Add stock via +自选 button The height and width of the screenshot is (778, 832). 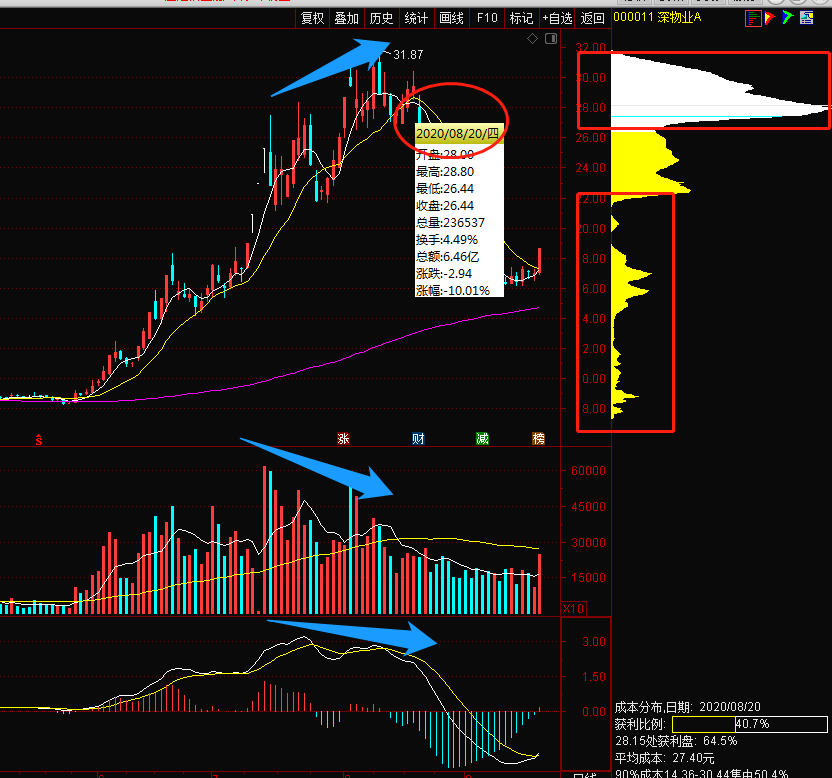tap(557, 19)
